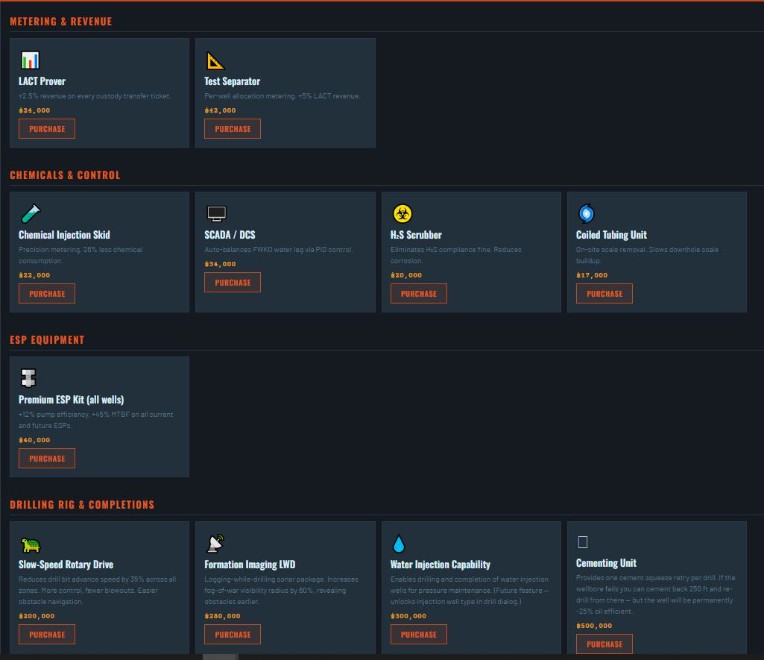Click the H₂S Scrubber title
764x660 pixels.
tap(416, 235)
